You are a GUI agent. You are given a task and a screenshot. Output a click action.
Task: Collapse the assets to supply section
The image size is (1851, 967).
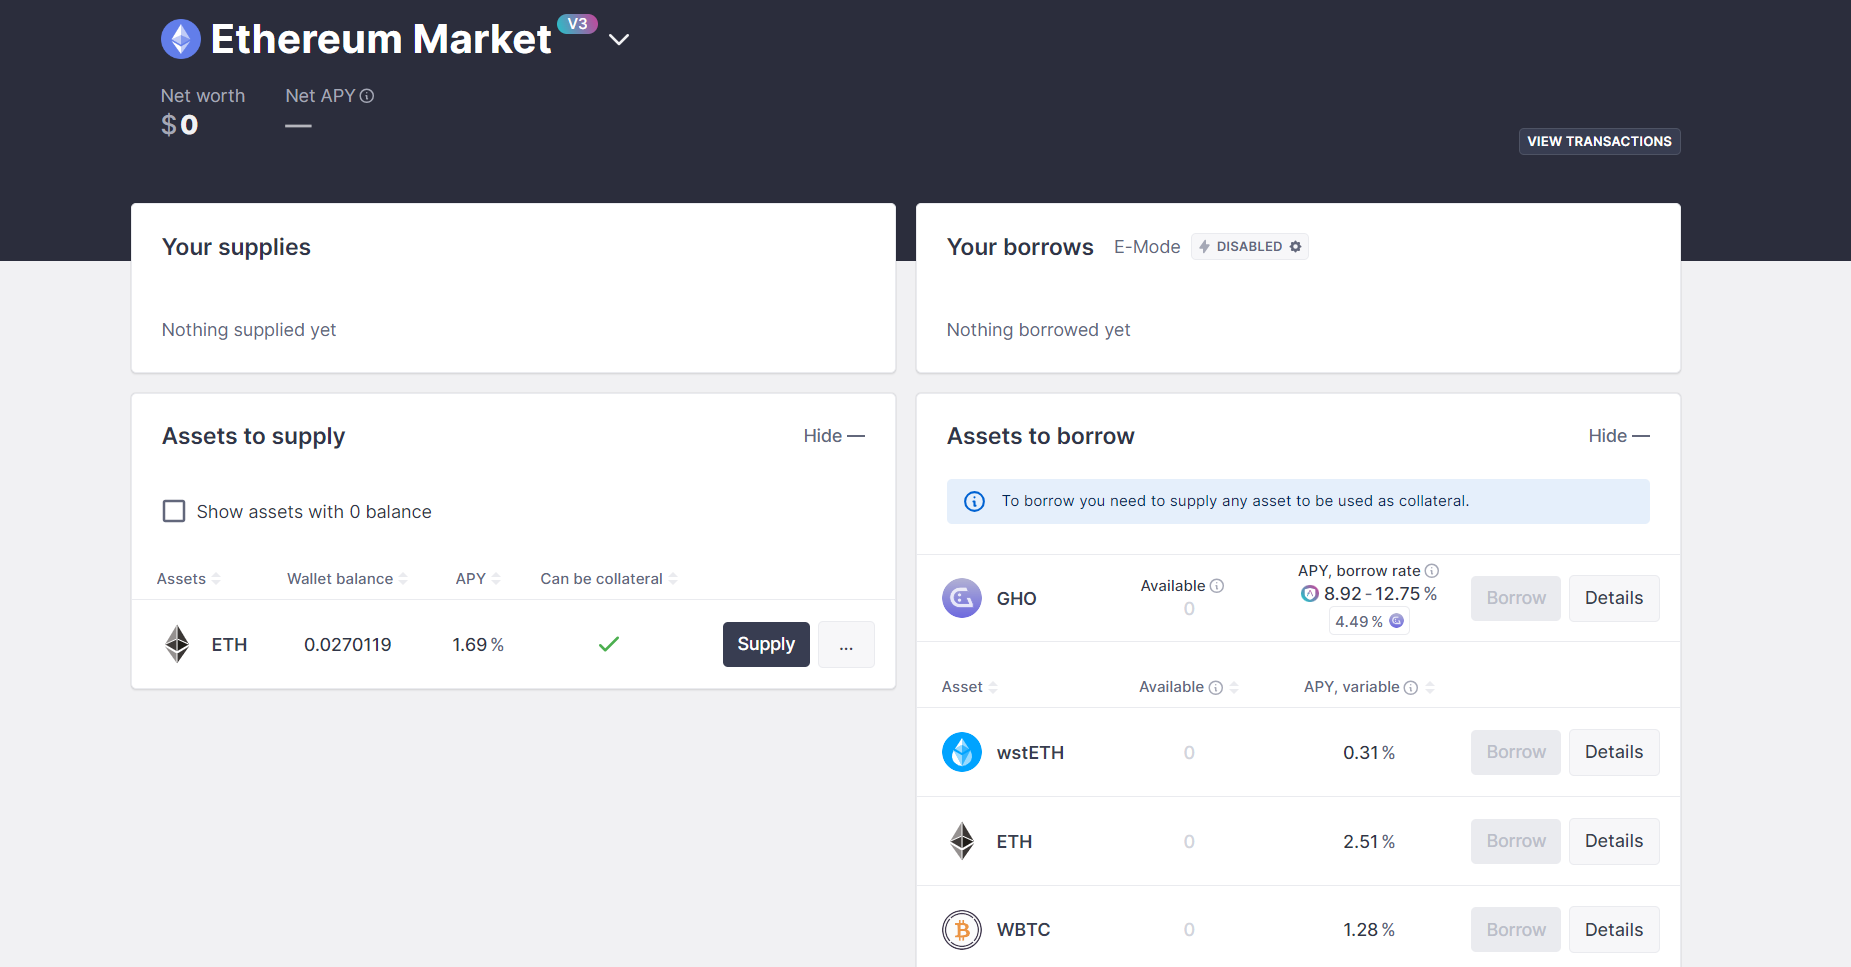coord(833,435)
